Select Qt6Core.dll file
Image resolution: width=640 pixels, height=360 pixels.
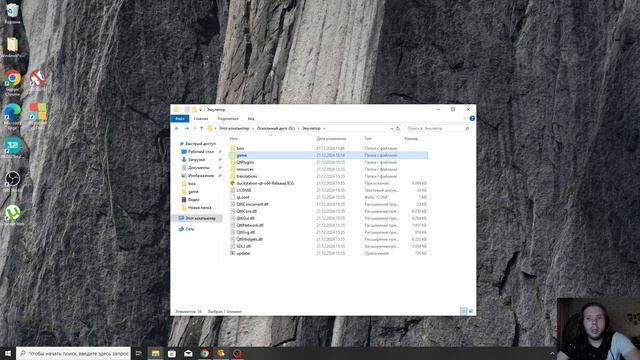pyautogui.click(x=246, y=211)
